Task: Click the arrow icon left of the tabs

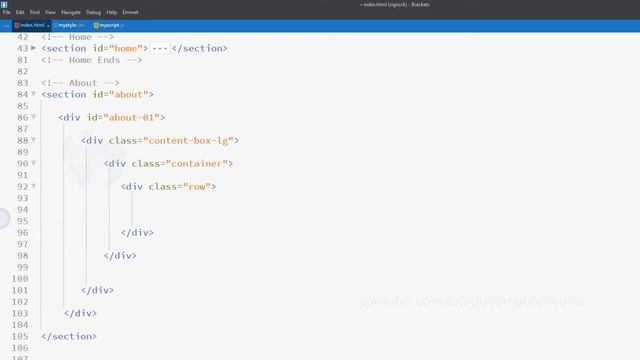Action: tap(6, 25)
